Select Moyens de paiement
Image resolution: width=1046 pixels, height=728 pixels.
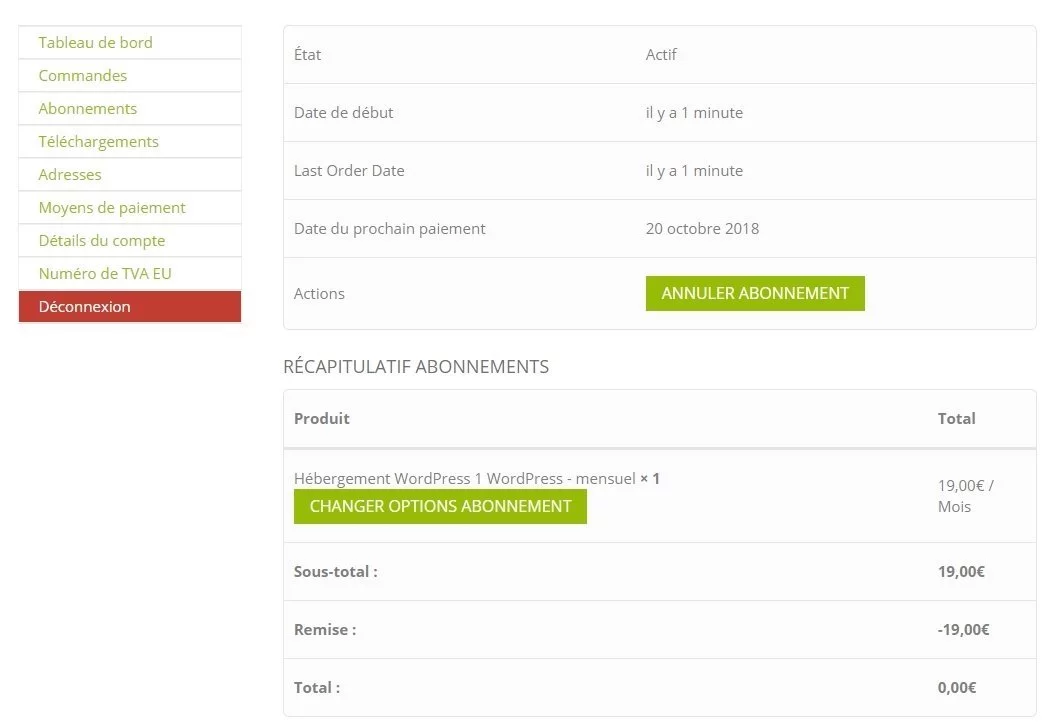[129, 208]
